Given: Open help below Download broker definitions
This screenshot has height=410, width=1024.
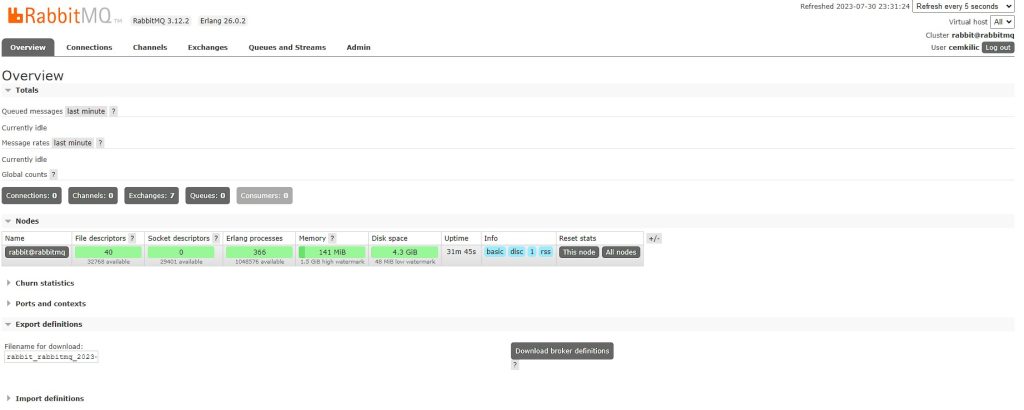Looking at the screenshot, I should [x=515, y=365].
